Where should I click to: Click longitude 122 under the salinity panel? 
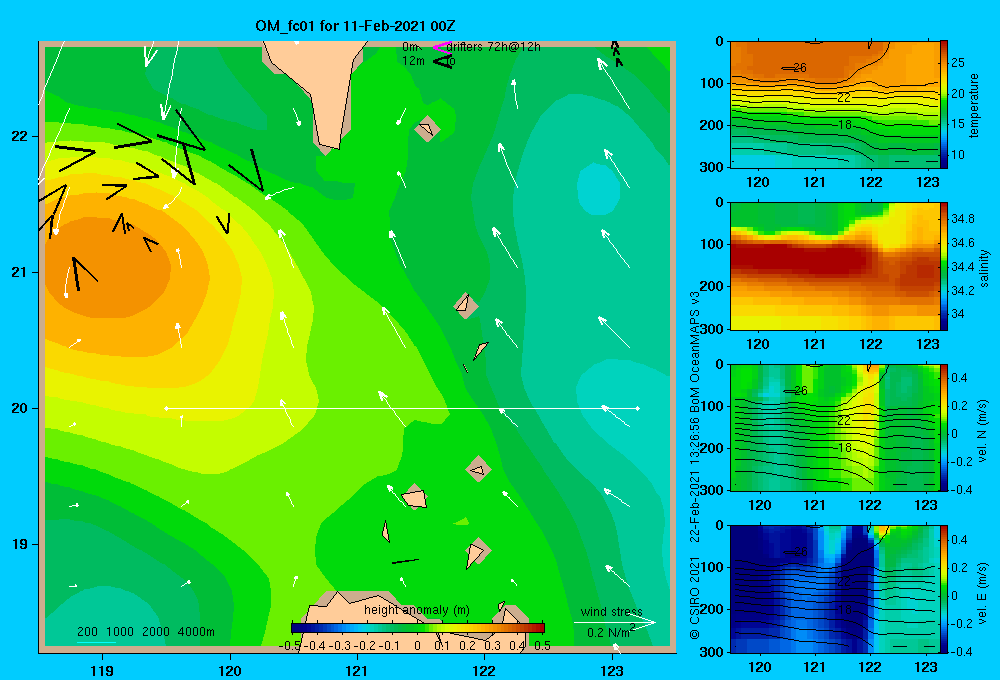tap(871, 344)
